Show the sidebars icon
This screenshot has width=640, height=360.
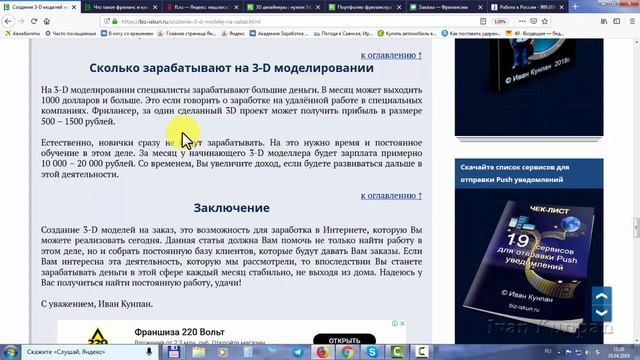click(x=617, y=21)
